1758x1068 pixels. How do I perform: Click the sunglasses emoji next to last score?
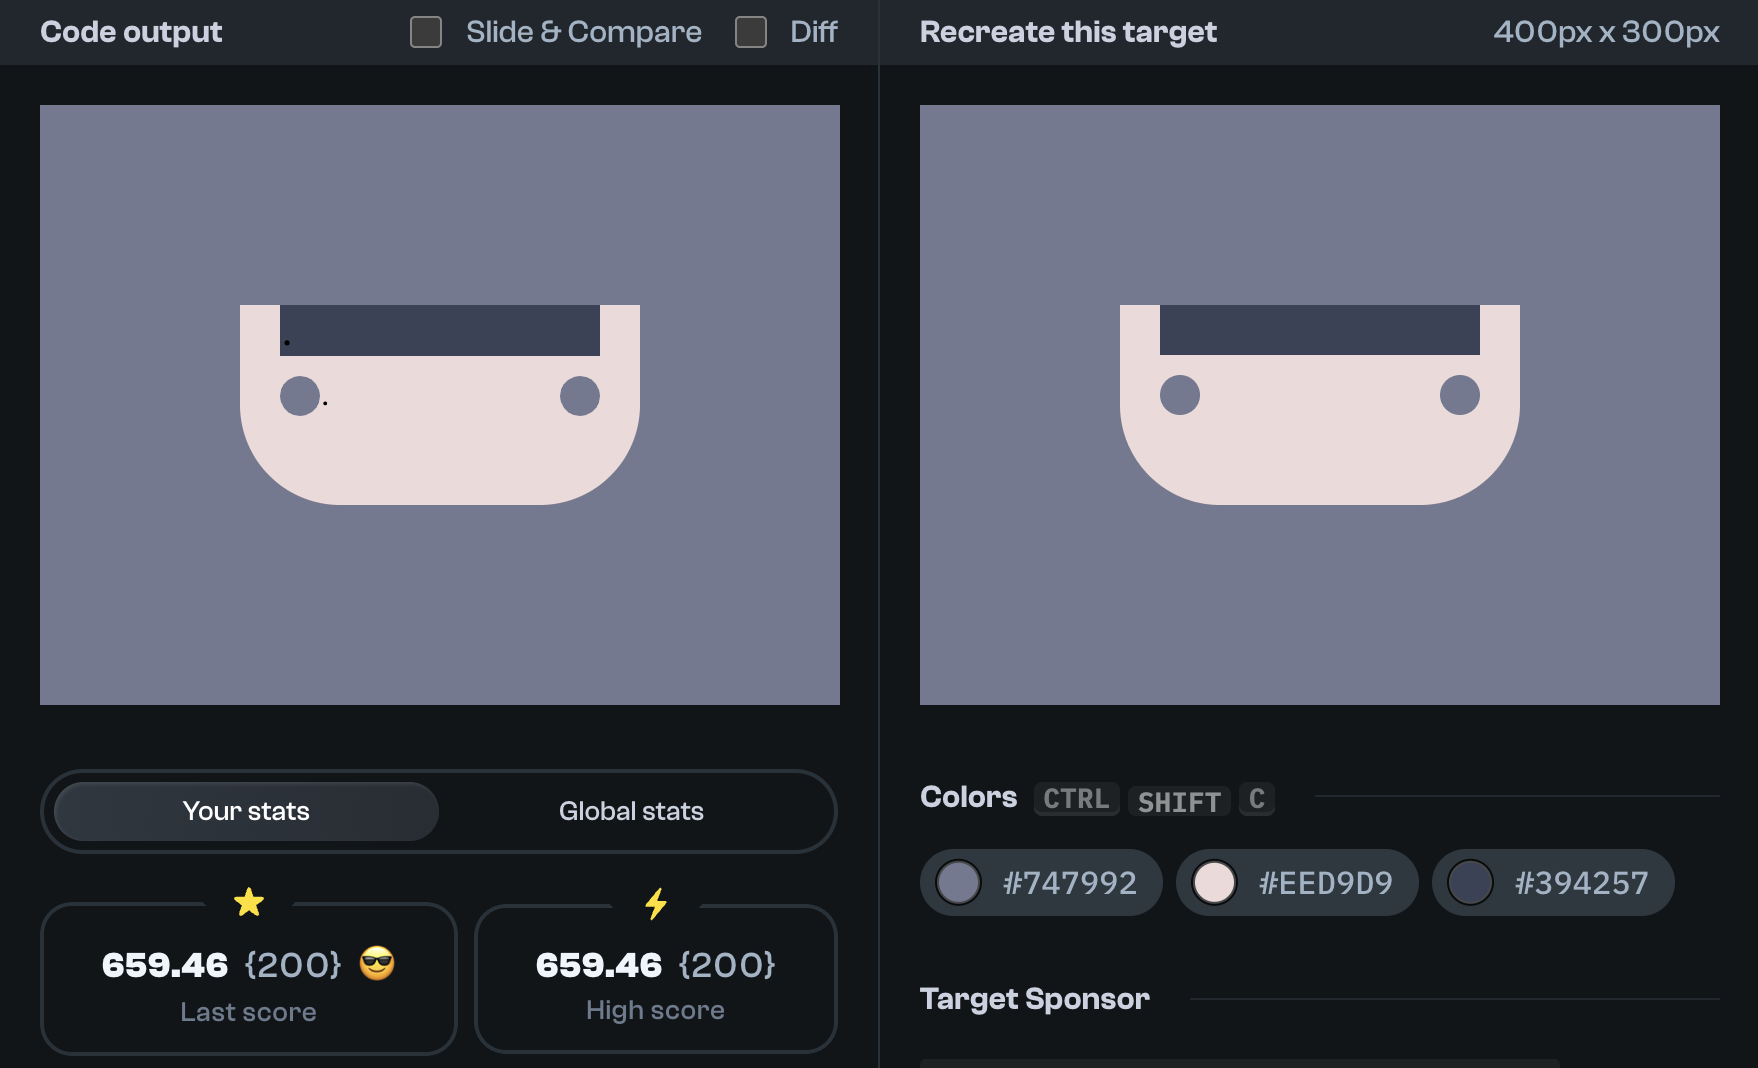pos(377,963)
